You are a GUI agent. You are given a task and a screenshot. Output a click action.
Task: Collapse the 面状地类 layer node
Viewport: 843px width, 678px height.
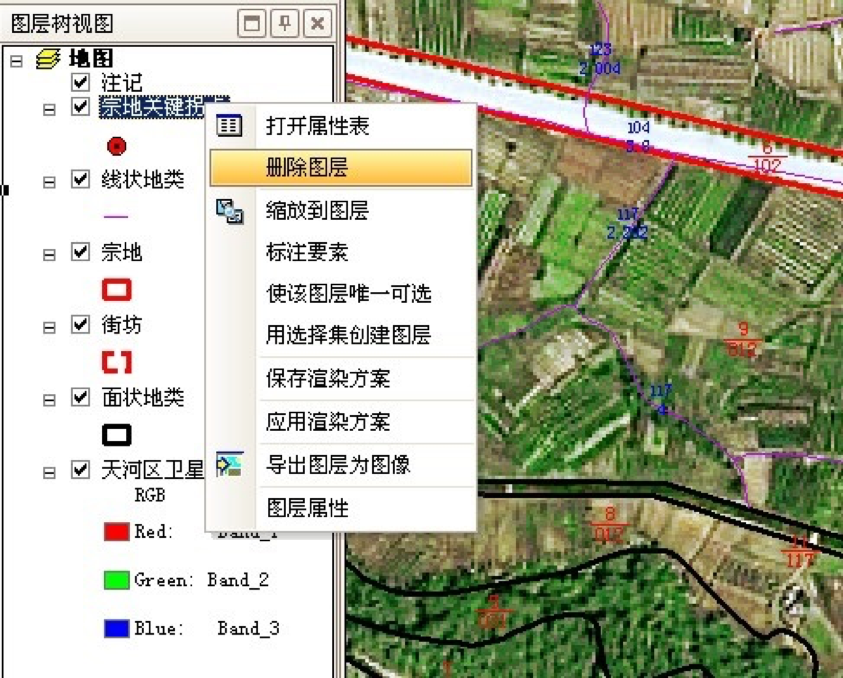(49, 400)
